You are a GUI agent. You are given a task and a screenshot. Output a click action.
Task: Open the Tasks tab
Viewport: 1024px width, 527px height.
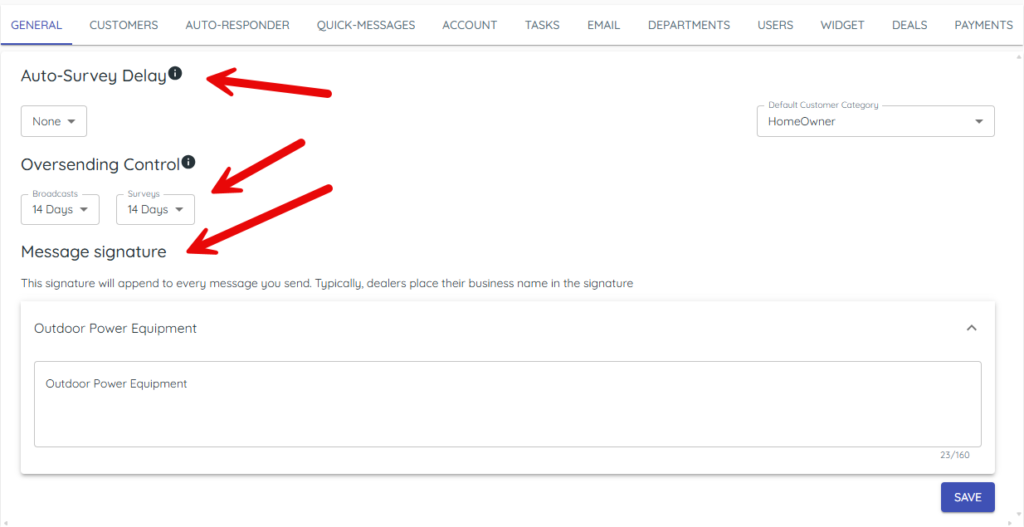[x=542, y=25]
